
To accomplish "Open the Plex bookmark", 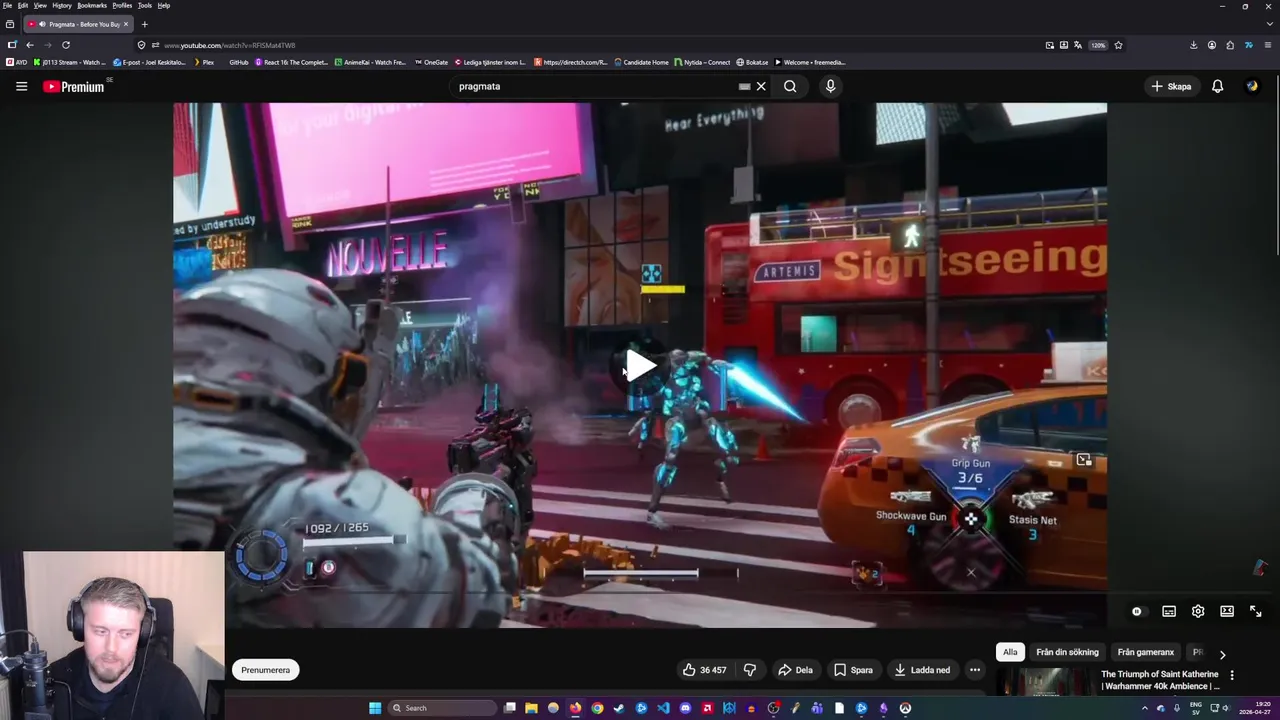I will tap(204, 62).
